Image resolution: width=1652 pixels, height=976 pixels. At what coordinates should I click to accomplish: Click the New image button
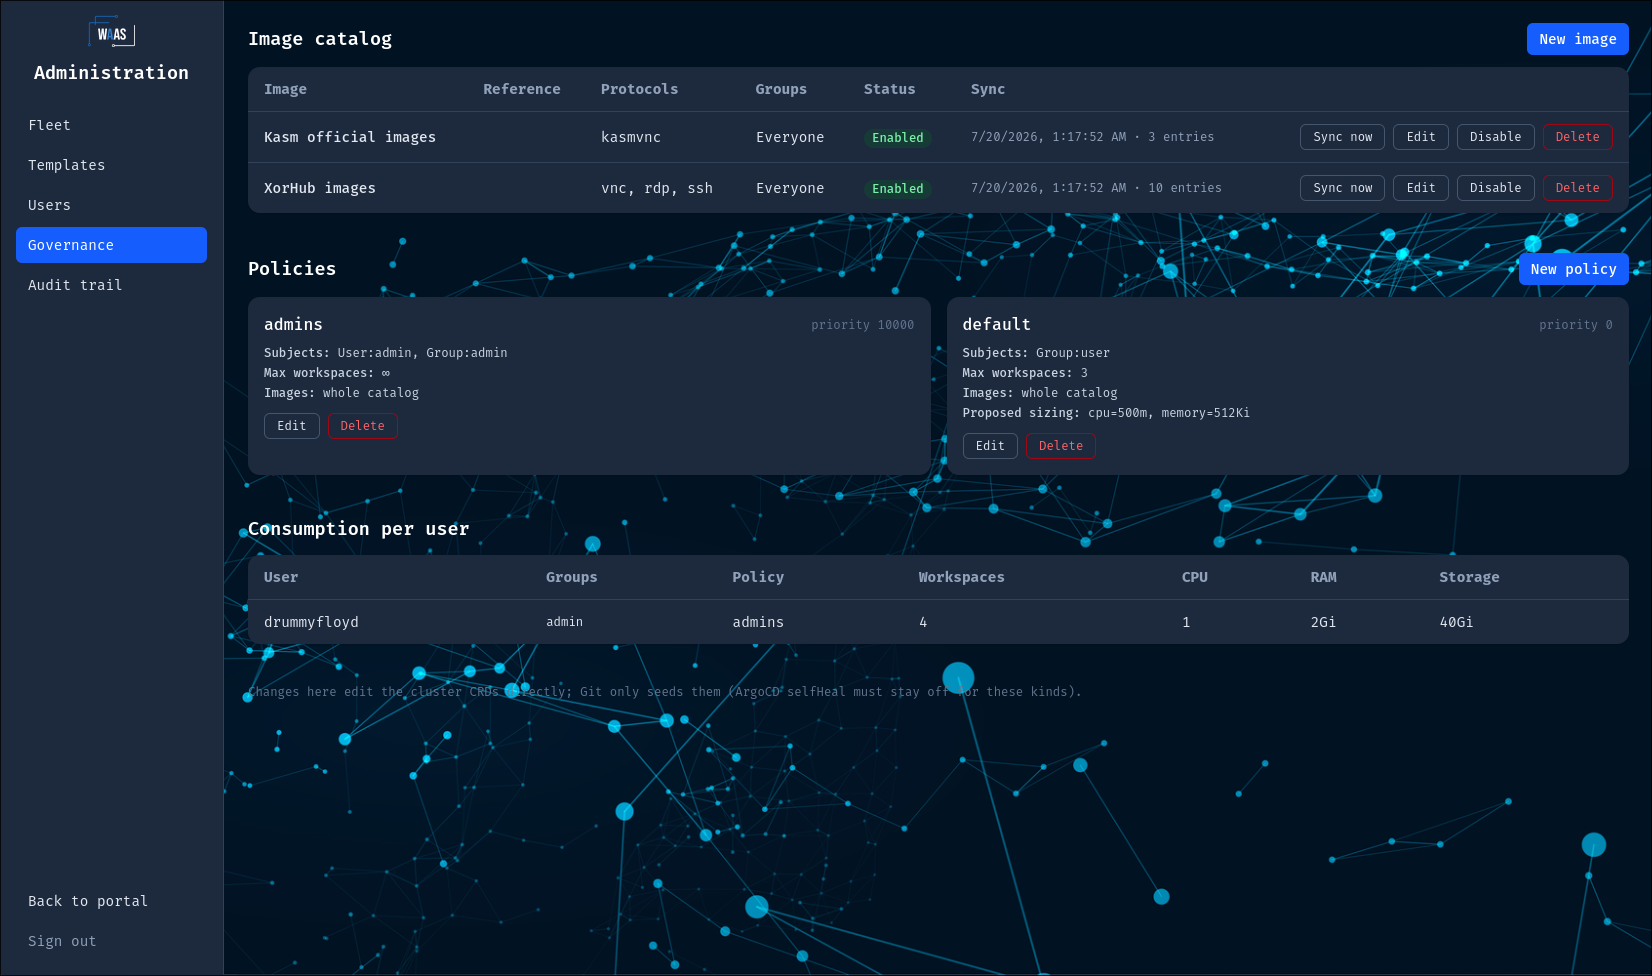click(1577, 39)
